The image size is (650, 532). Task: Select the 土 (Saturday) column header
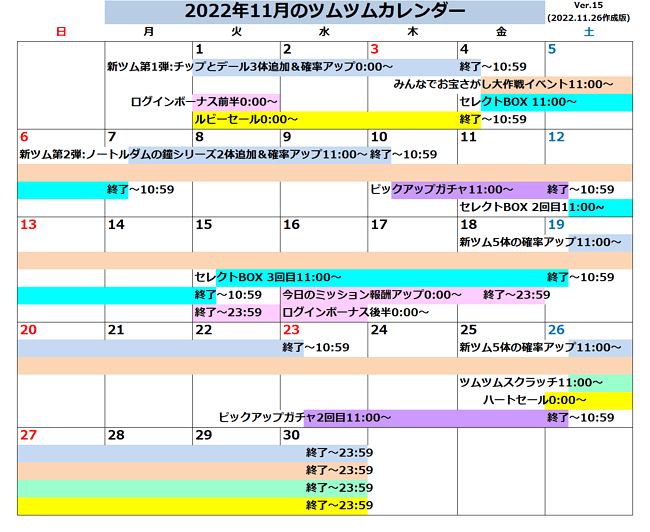tap(588, 33)
